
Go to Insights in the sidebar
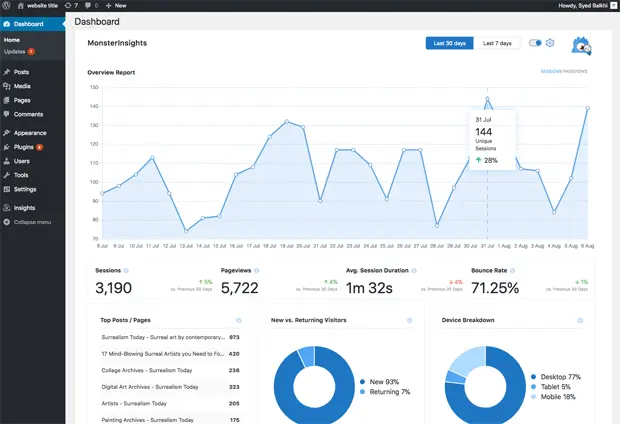pyautogui.click(x=24, y=207)
